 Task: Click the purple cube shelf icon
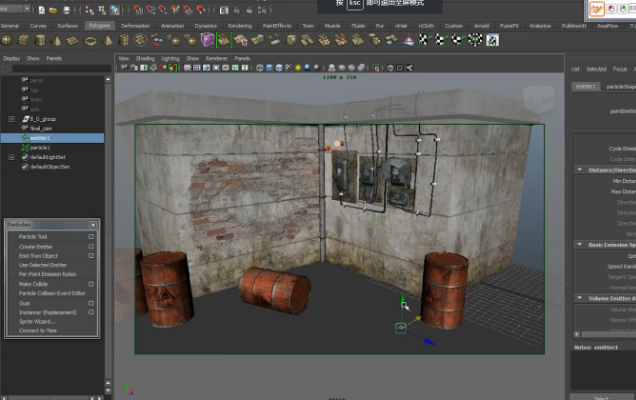207,40
